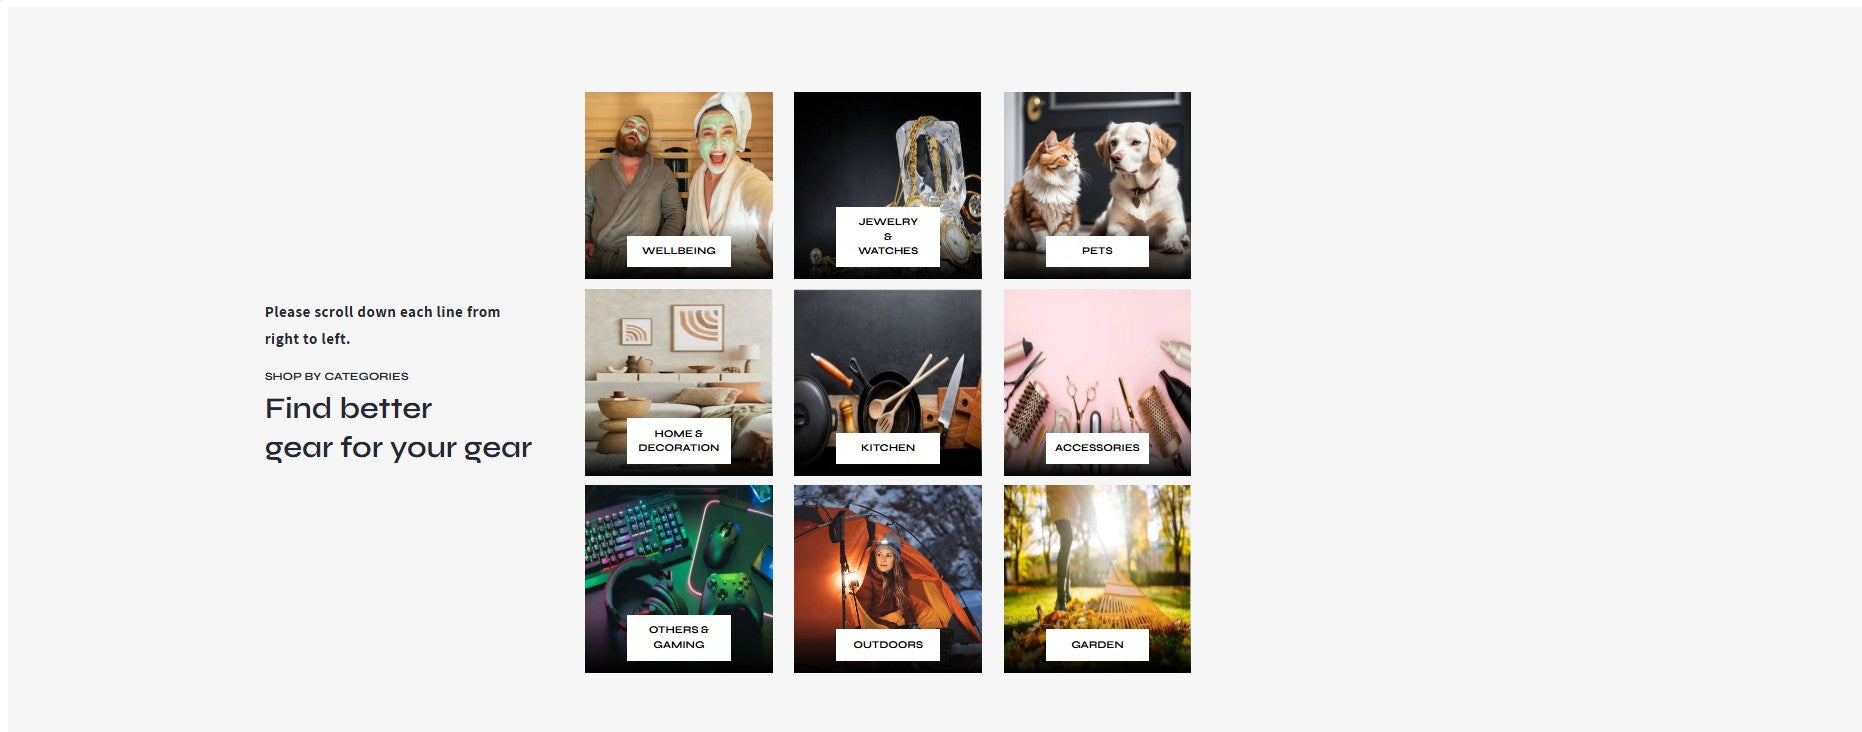Click the Outdoors category label
Screen dimensions: 1862x732
click(x=887, y=645)
